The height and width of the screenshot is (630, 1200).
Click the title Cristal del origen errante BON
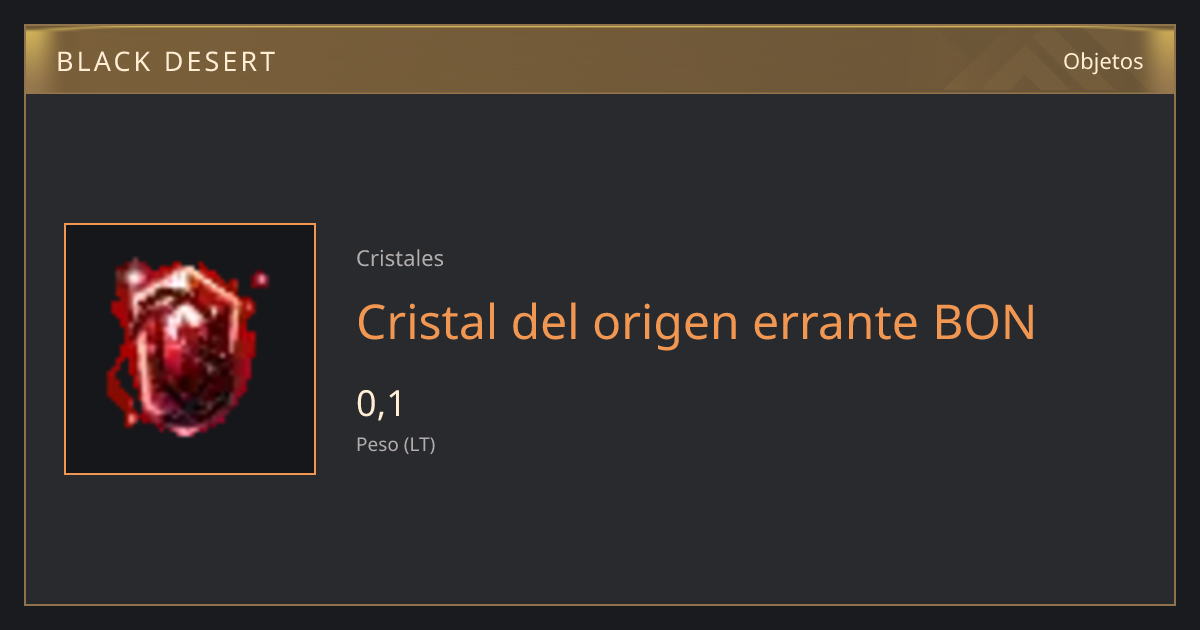pyautogui.click(x=696, y=323)
